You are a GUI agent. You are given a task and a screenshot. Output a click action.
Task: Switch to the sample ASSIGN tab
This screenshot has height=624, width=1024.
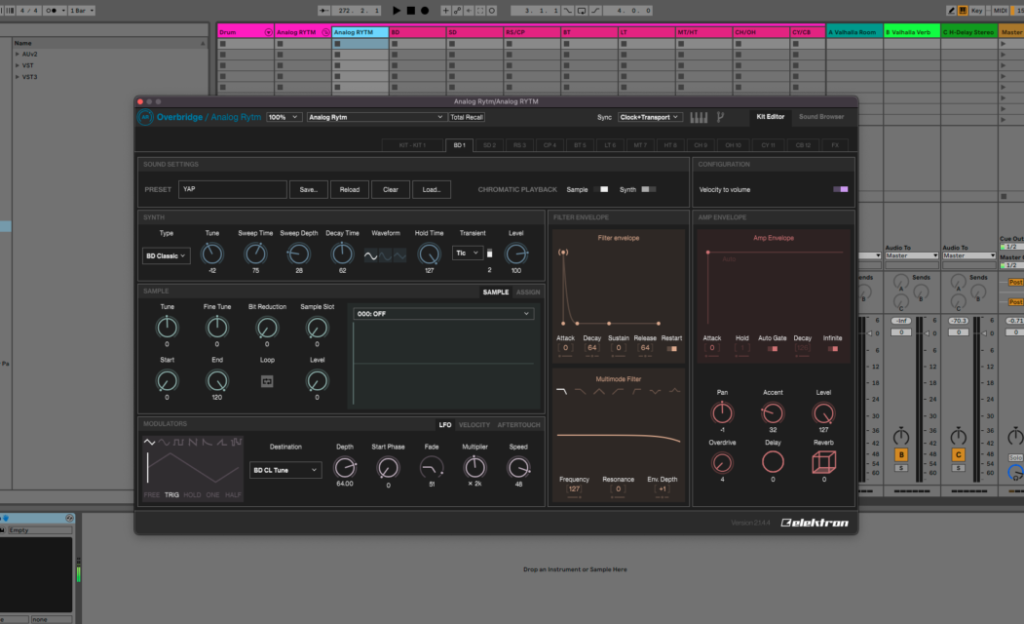528,292
